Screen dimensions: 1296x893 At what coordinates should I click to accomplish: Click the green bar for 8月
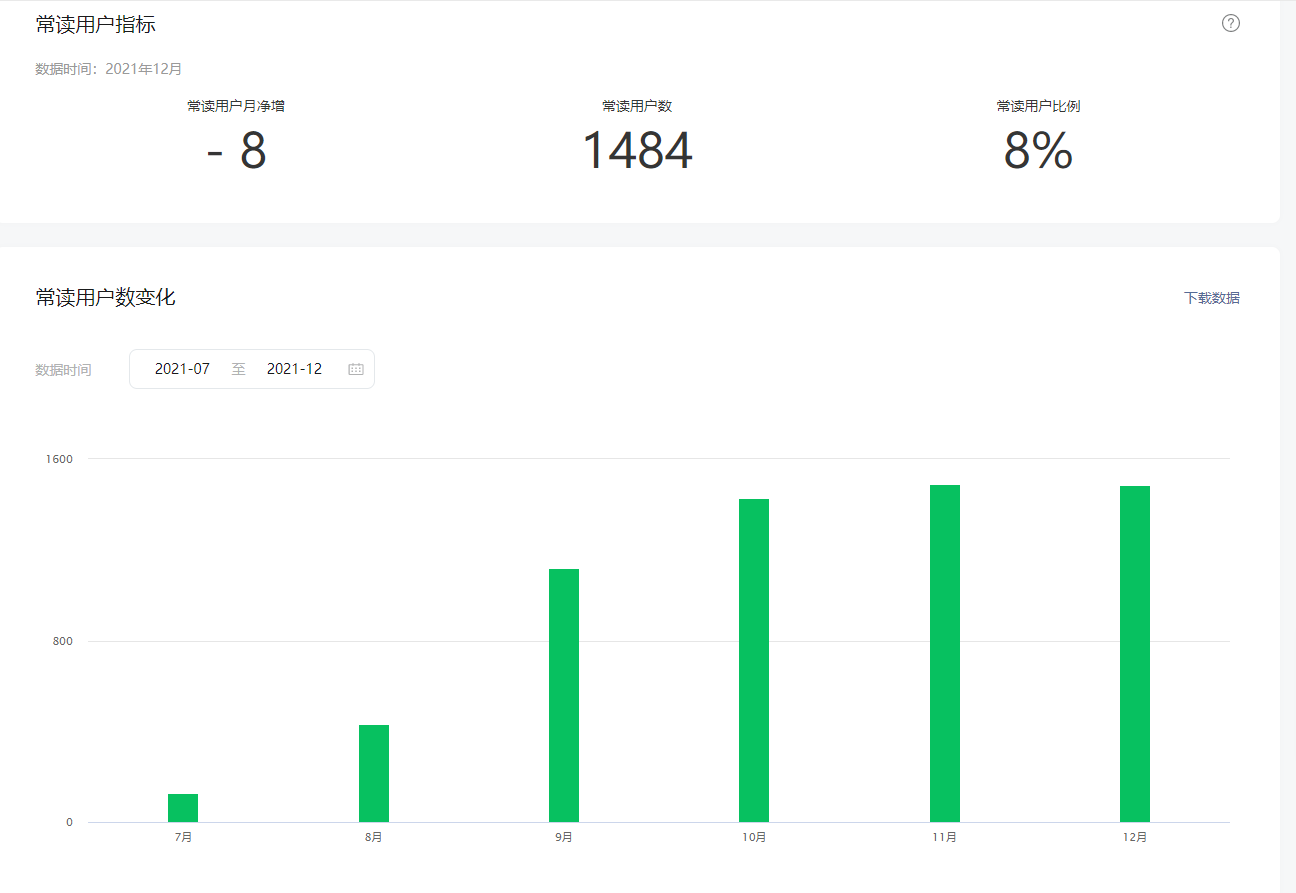(374, 773)
